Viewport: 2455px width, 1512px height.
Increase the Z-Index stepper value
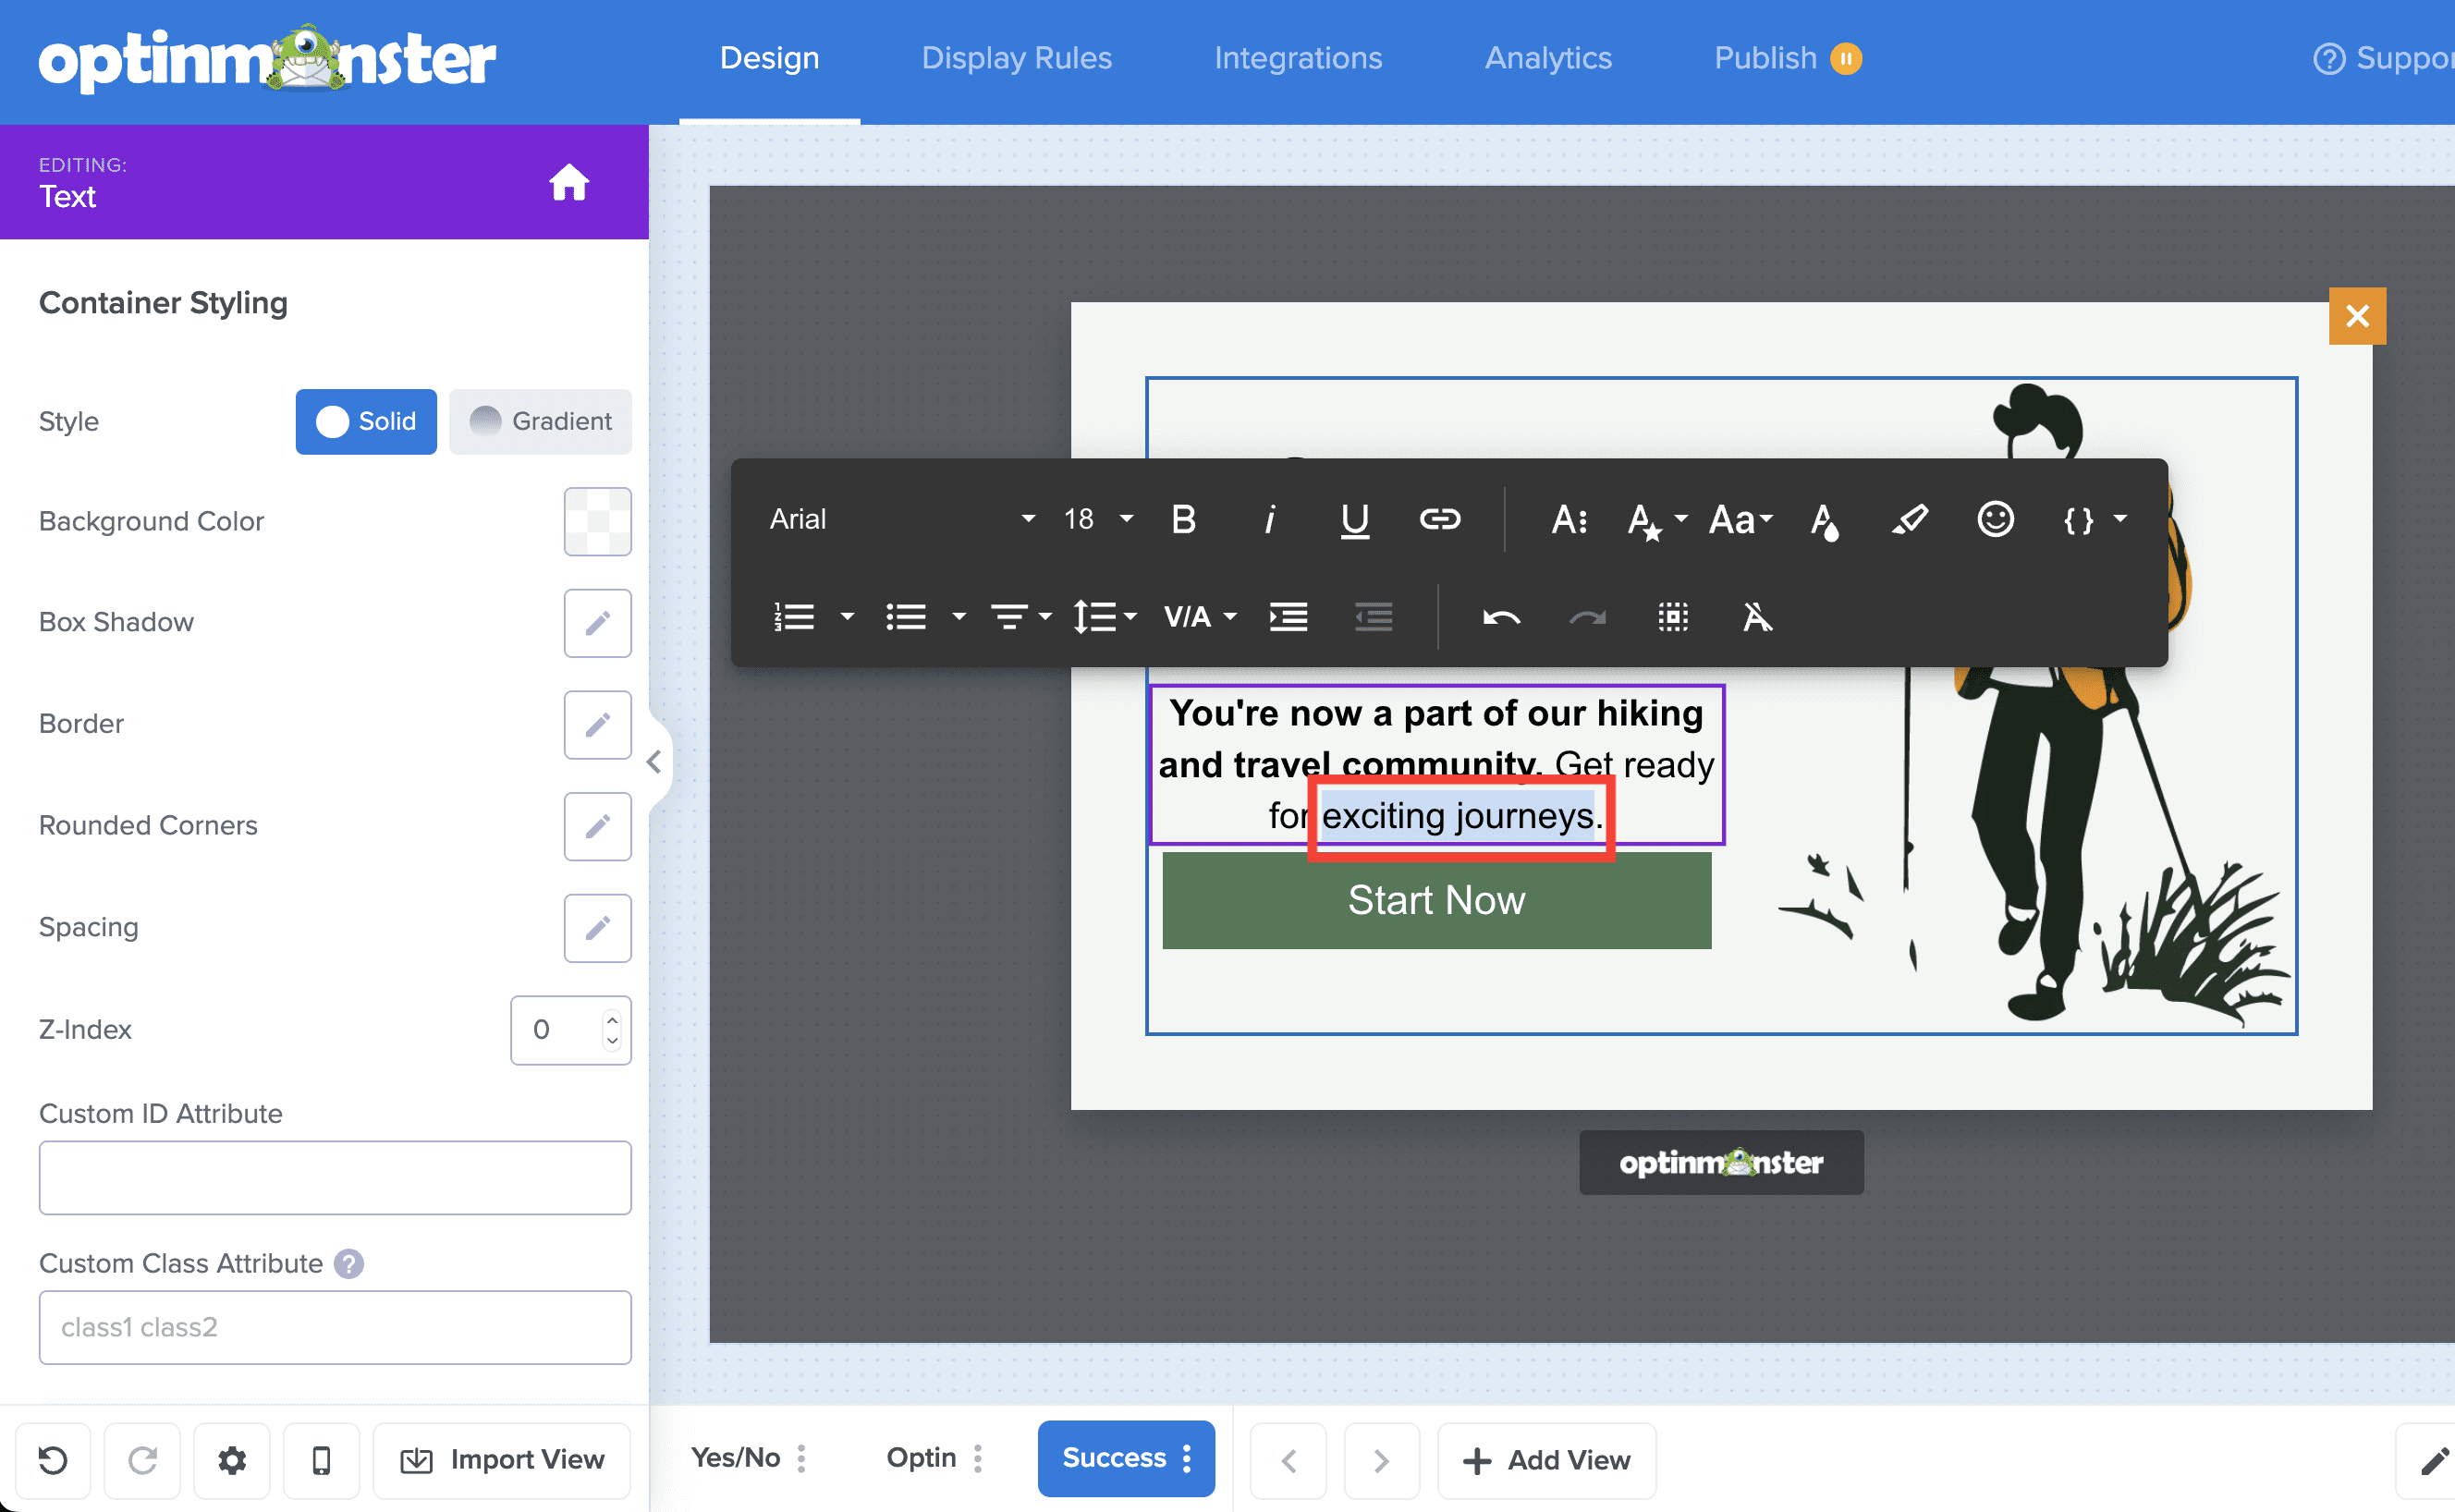click(612, 1019)
